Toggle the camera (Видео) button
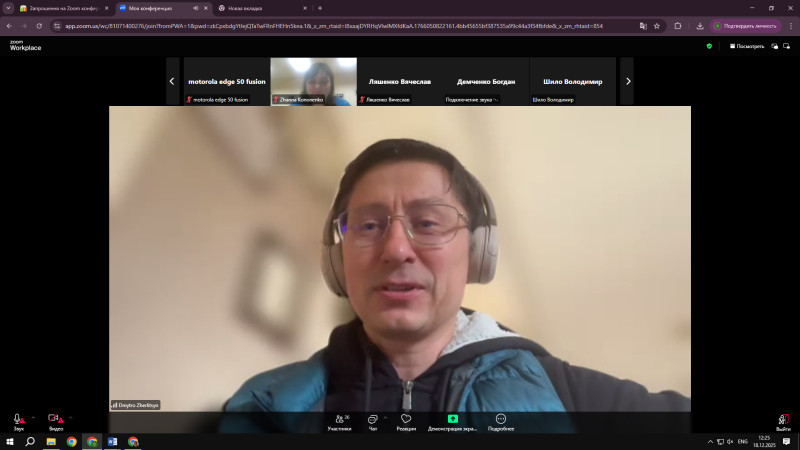The height and width of the screenshot is (450, 800). (x=55, y=420)
